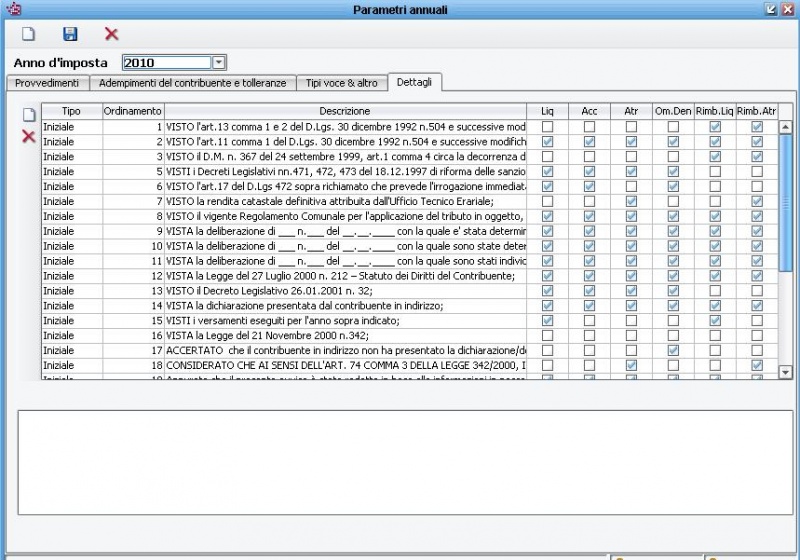Uncheck Om.Den checkbox for row 8
800x560 pixels.
coord(673,216)
